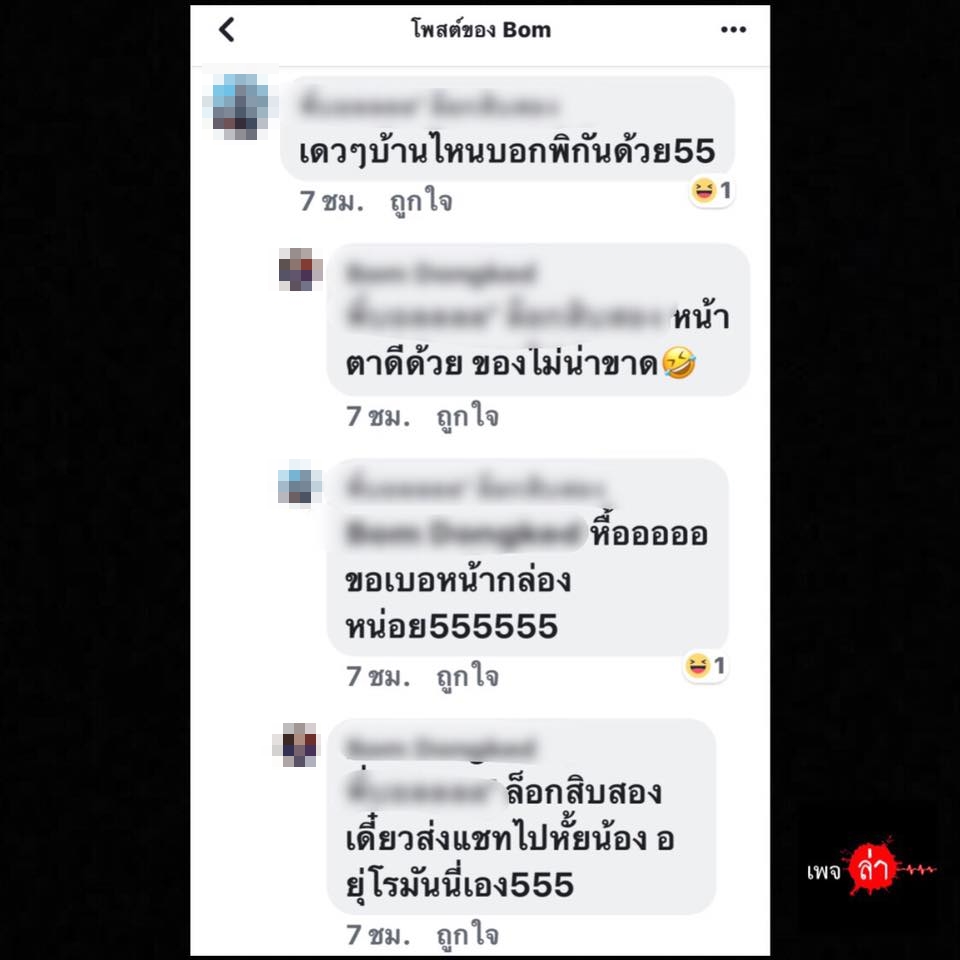This screenshot has width=960, height=960.
Task: Open the laughing reaction count on third comment
Action: coord(705,666)
